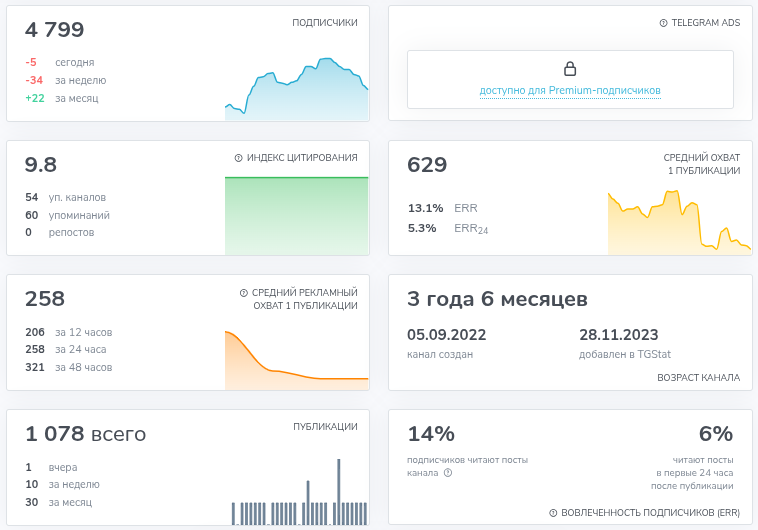Click the question icon after 'канала' text

448,473
